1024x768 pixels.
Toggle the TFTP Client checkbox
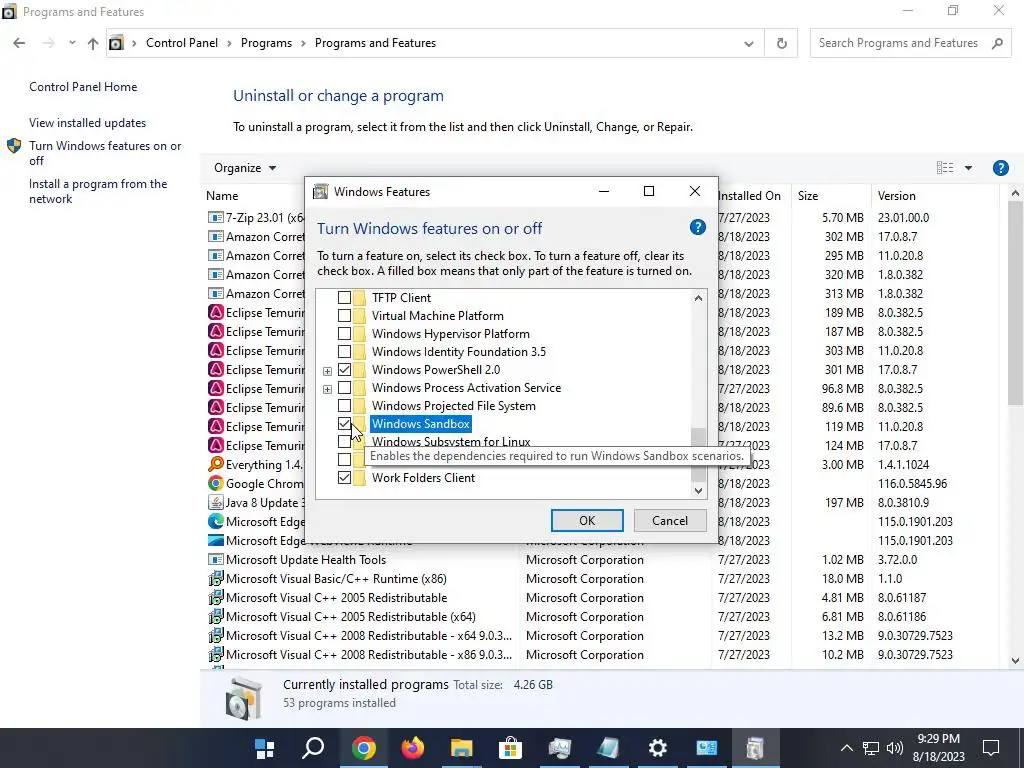click(x=344, y=298)
